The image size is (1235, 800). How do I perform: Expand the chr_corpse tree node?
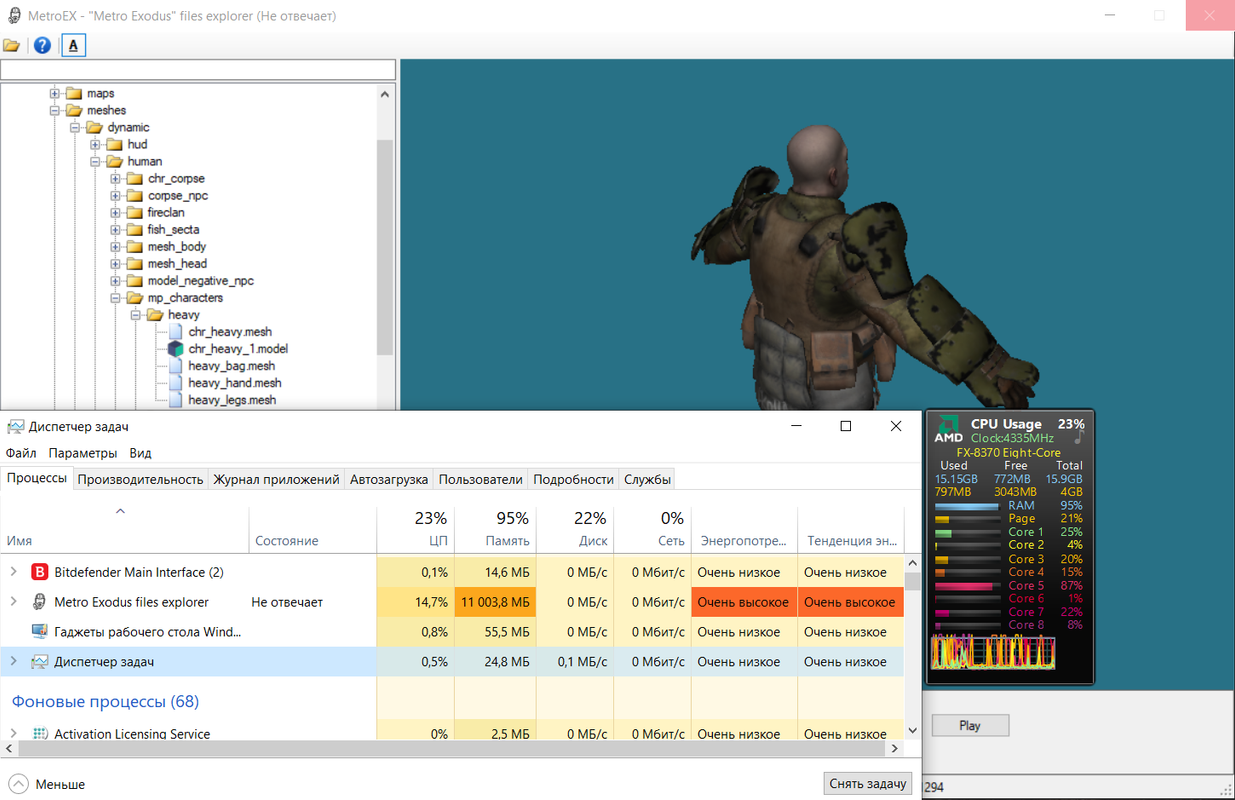point(115,179)
